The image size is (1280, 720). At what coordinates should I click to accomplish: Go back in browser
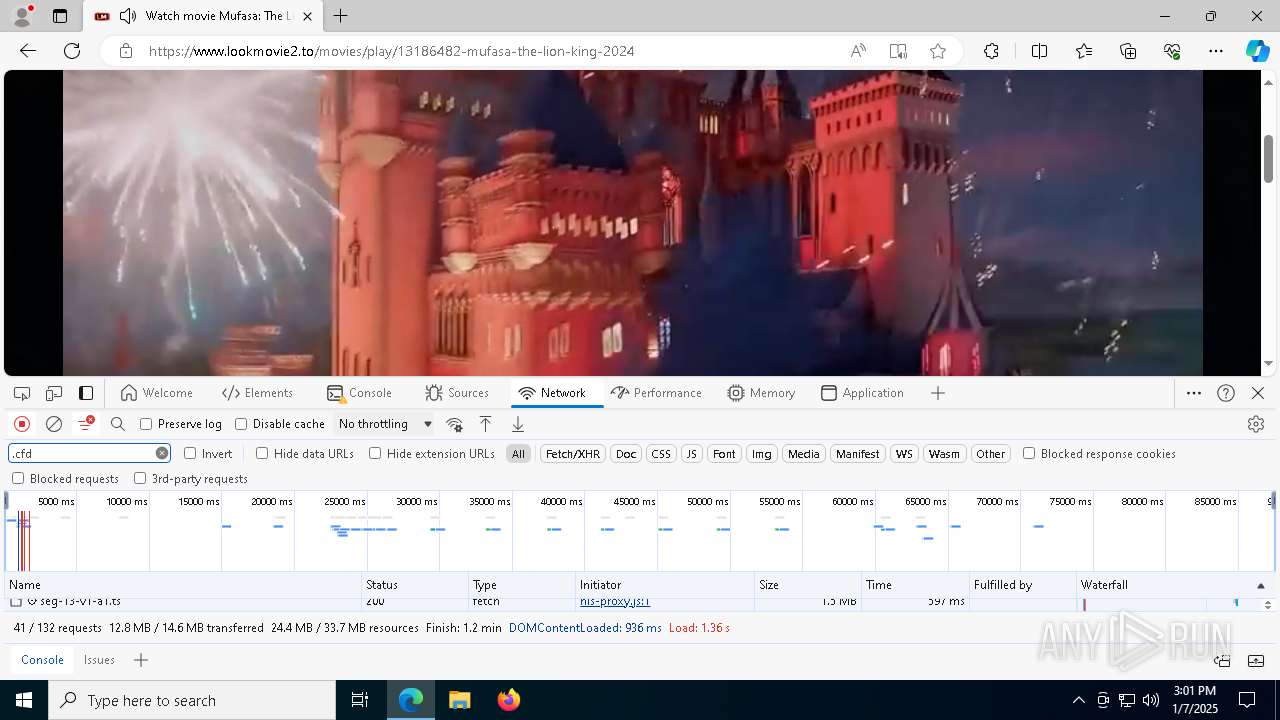pyautogui.click(x=28, y=51)
